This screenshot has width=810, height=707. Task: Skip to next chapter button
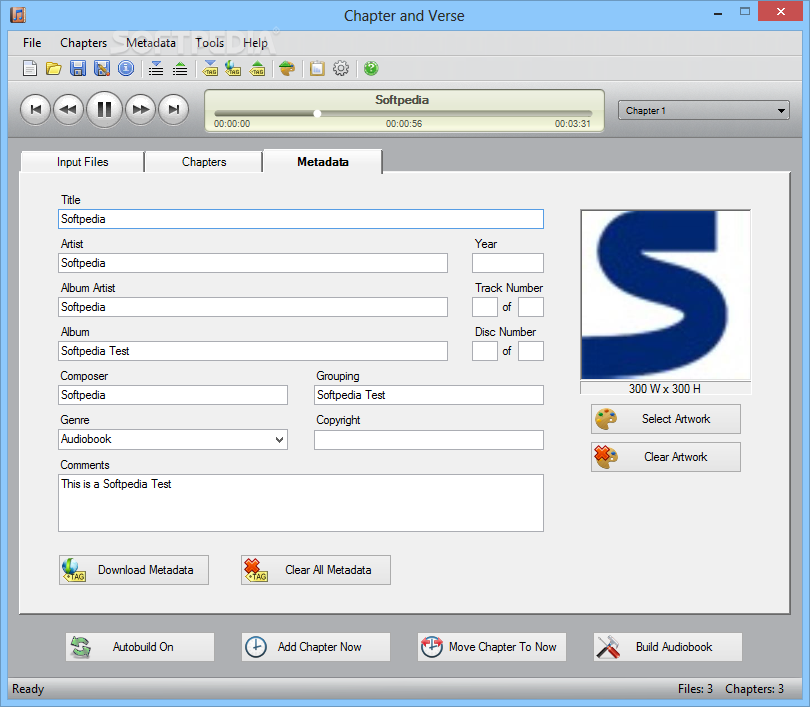[174, 109]
